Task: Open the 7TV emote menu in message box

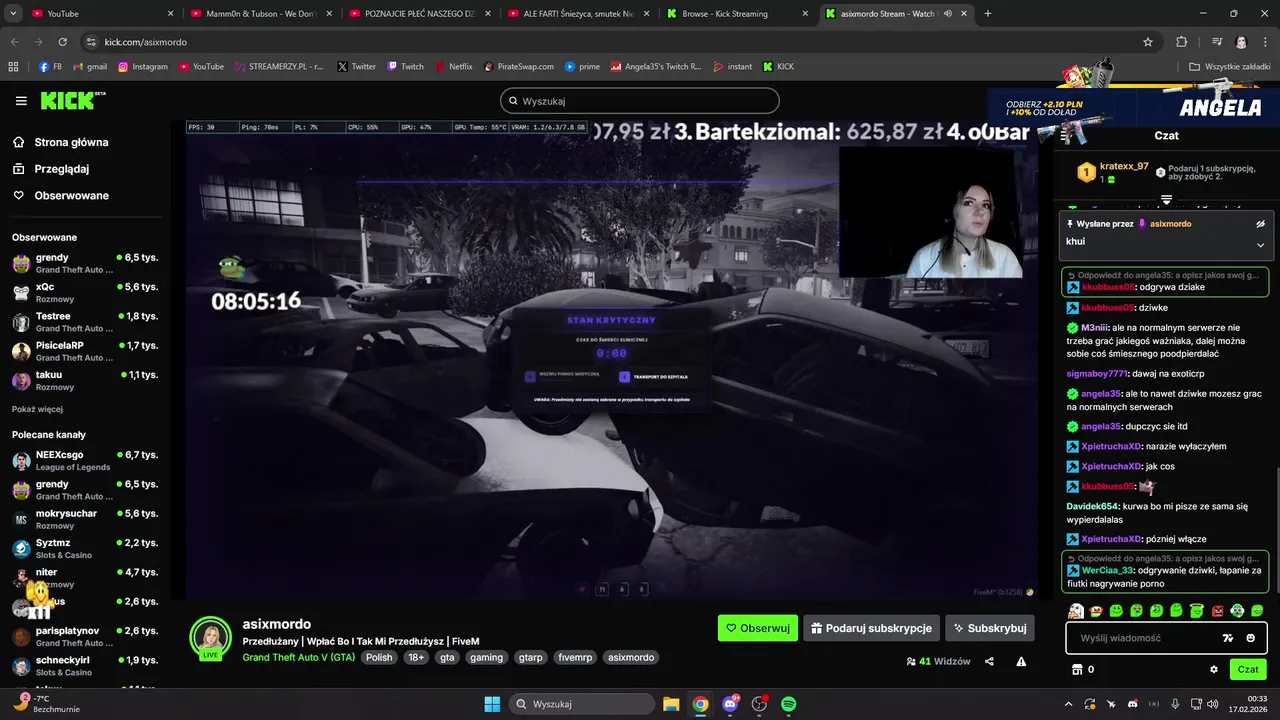Action: click(1228, 638)
